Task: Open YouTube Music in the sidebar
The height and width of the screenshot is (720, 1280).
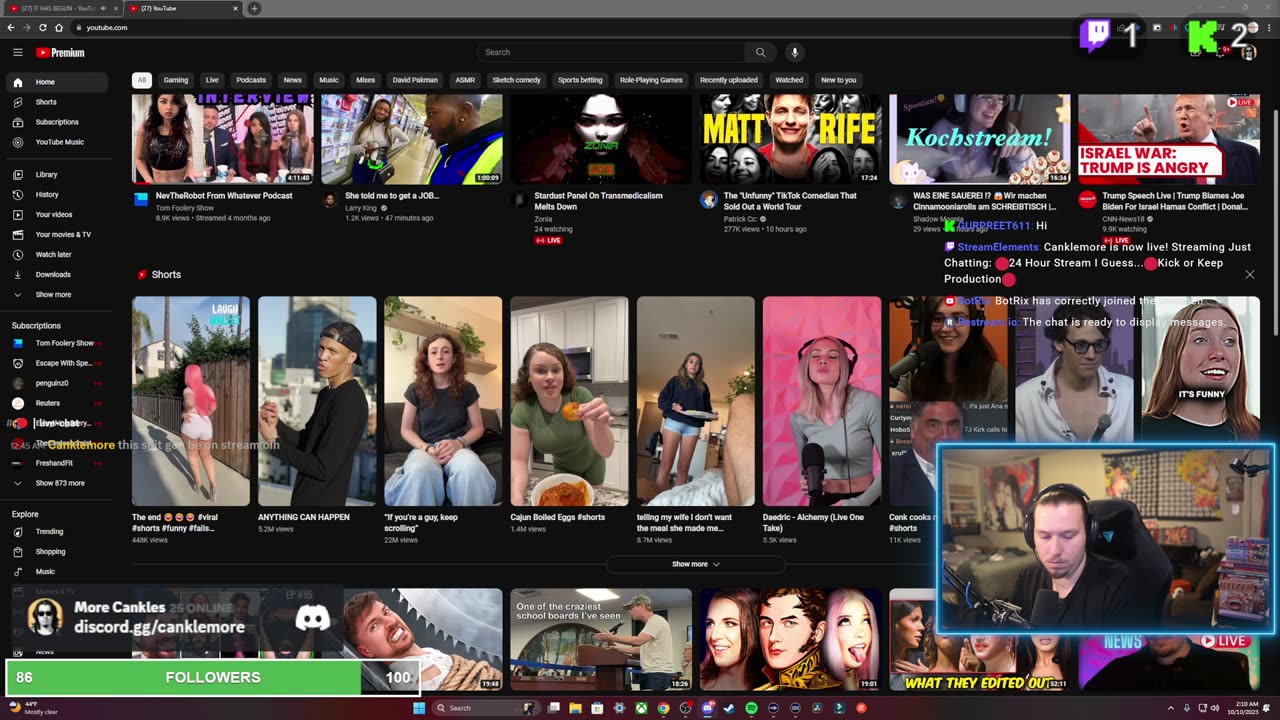Action: click(x=56, y=142)
